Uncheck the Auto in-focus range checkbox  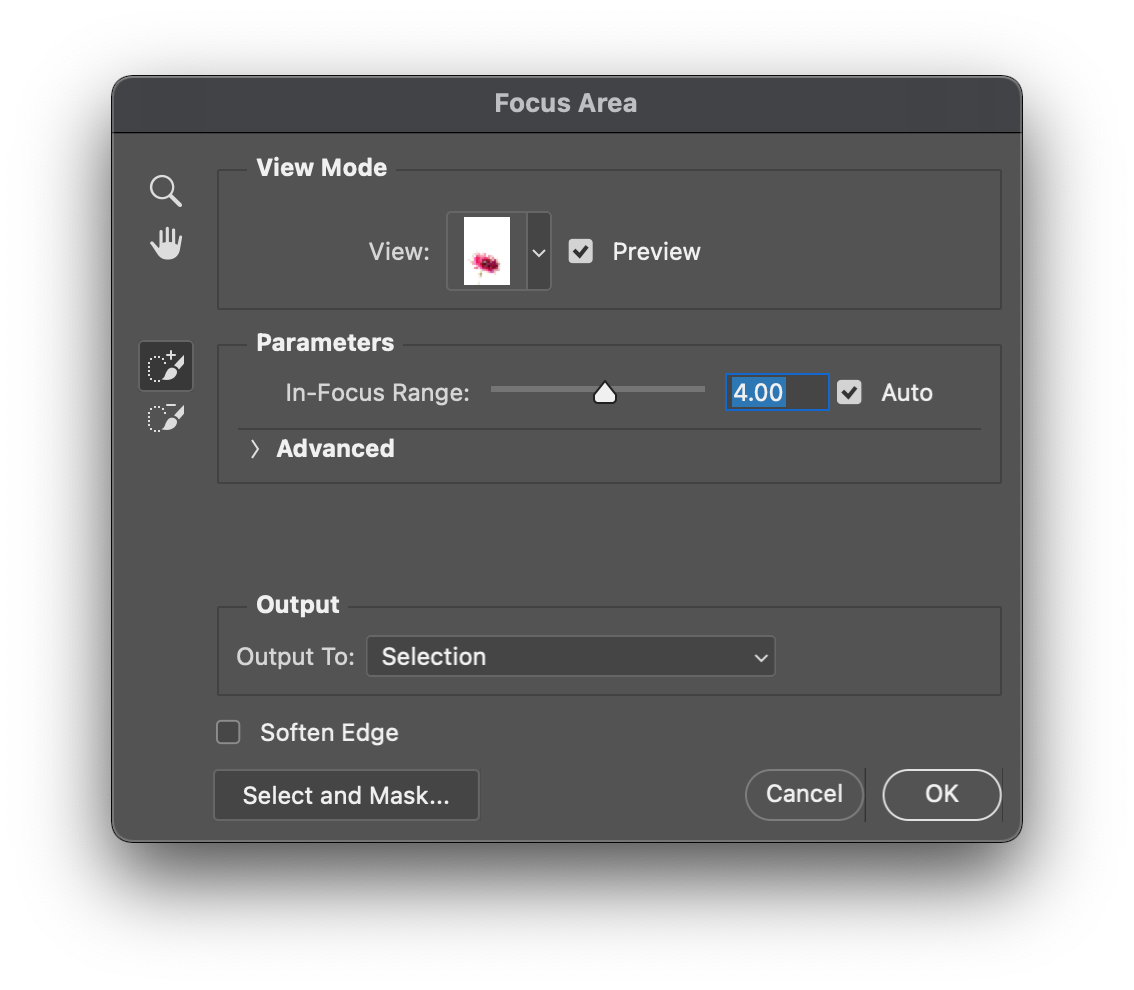(849, 393)
